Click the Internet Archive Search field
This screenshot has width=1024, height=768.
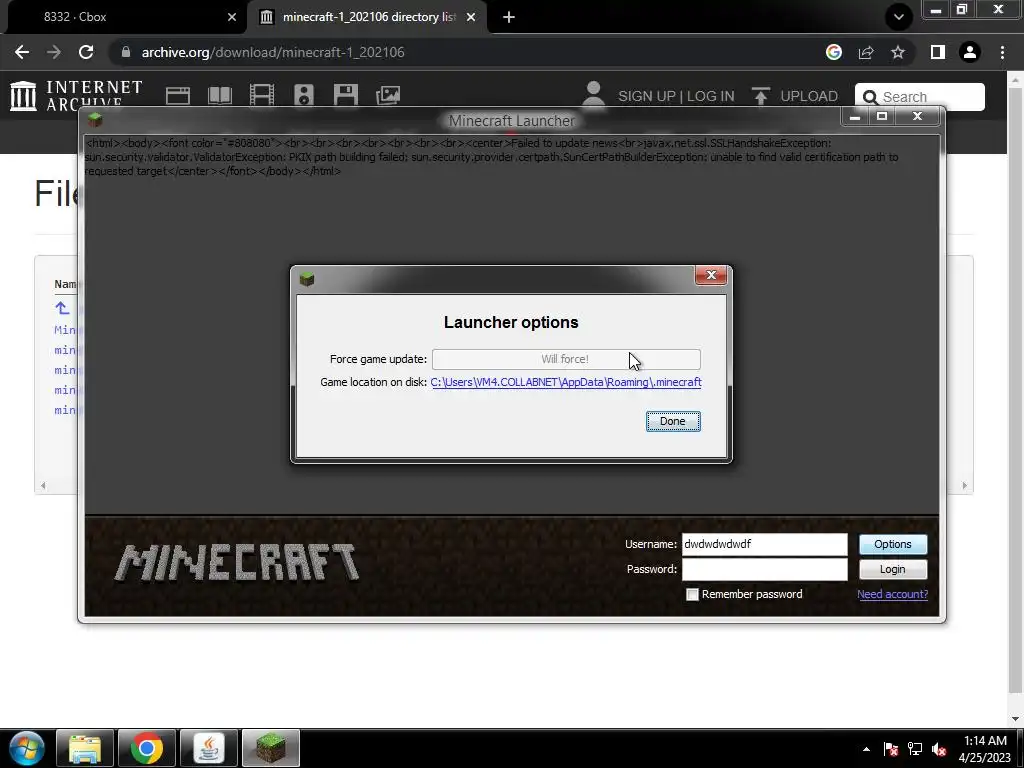(920, 97)
